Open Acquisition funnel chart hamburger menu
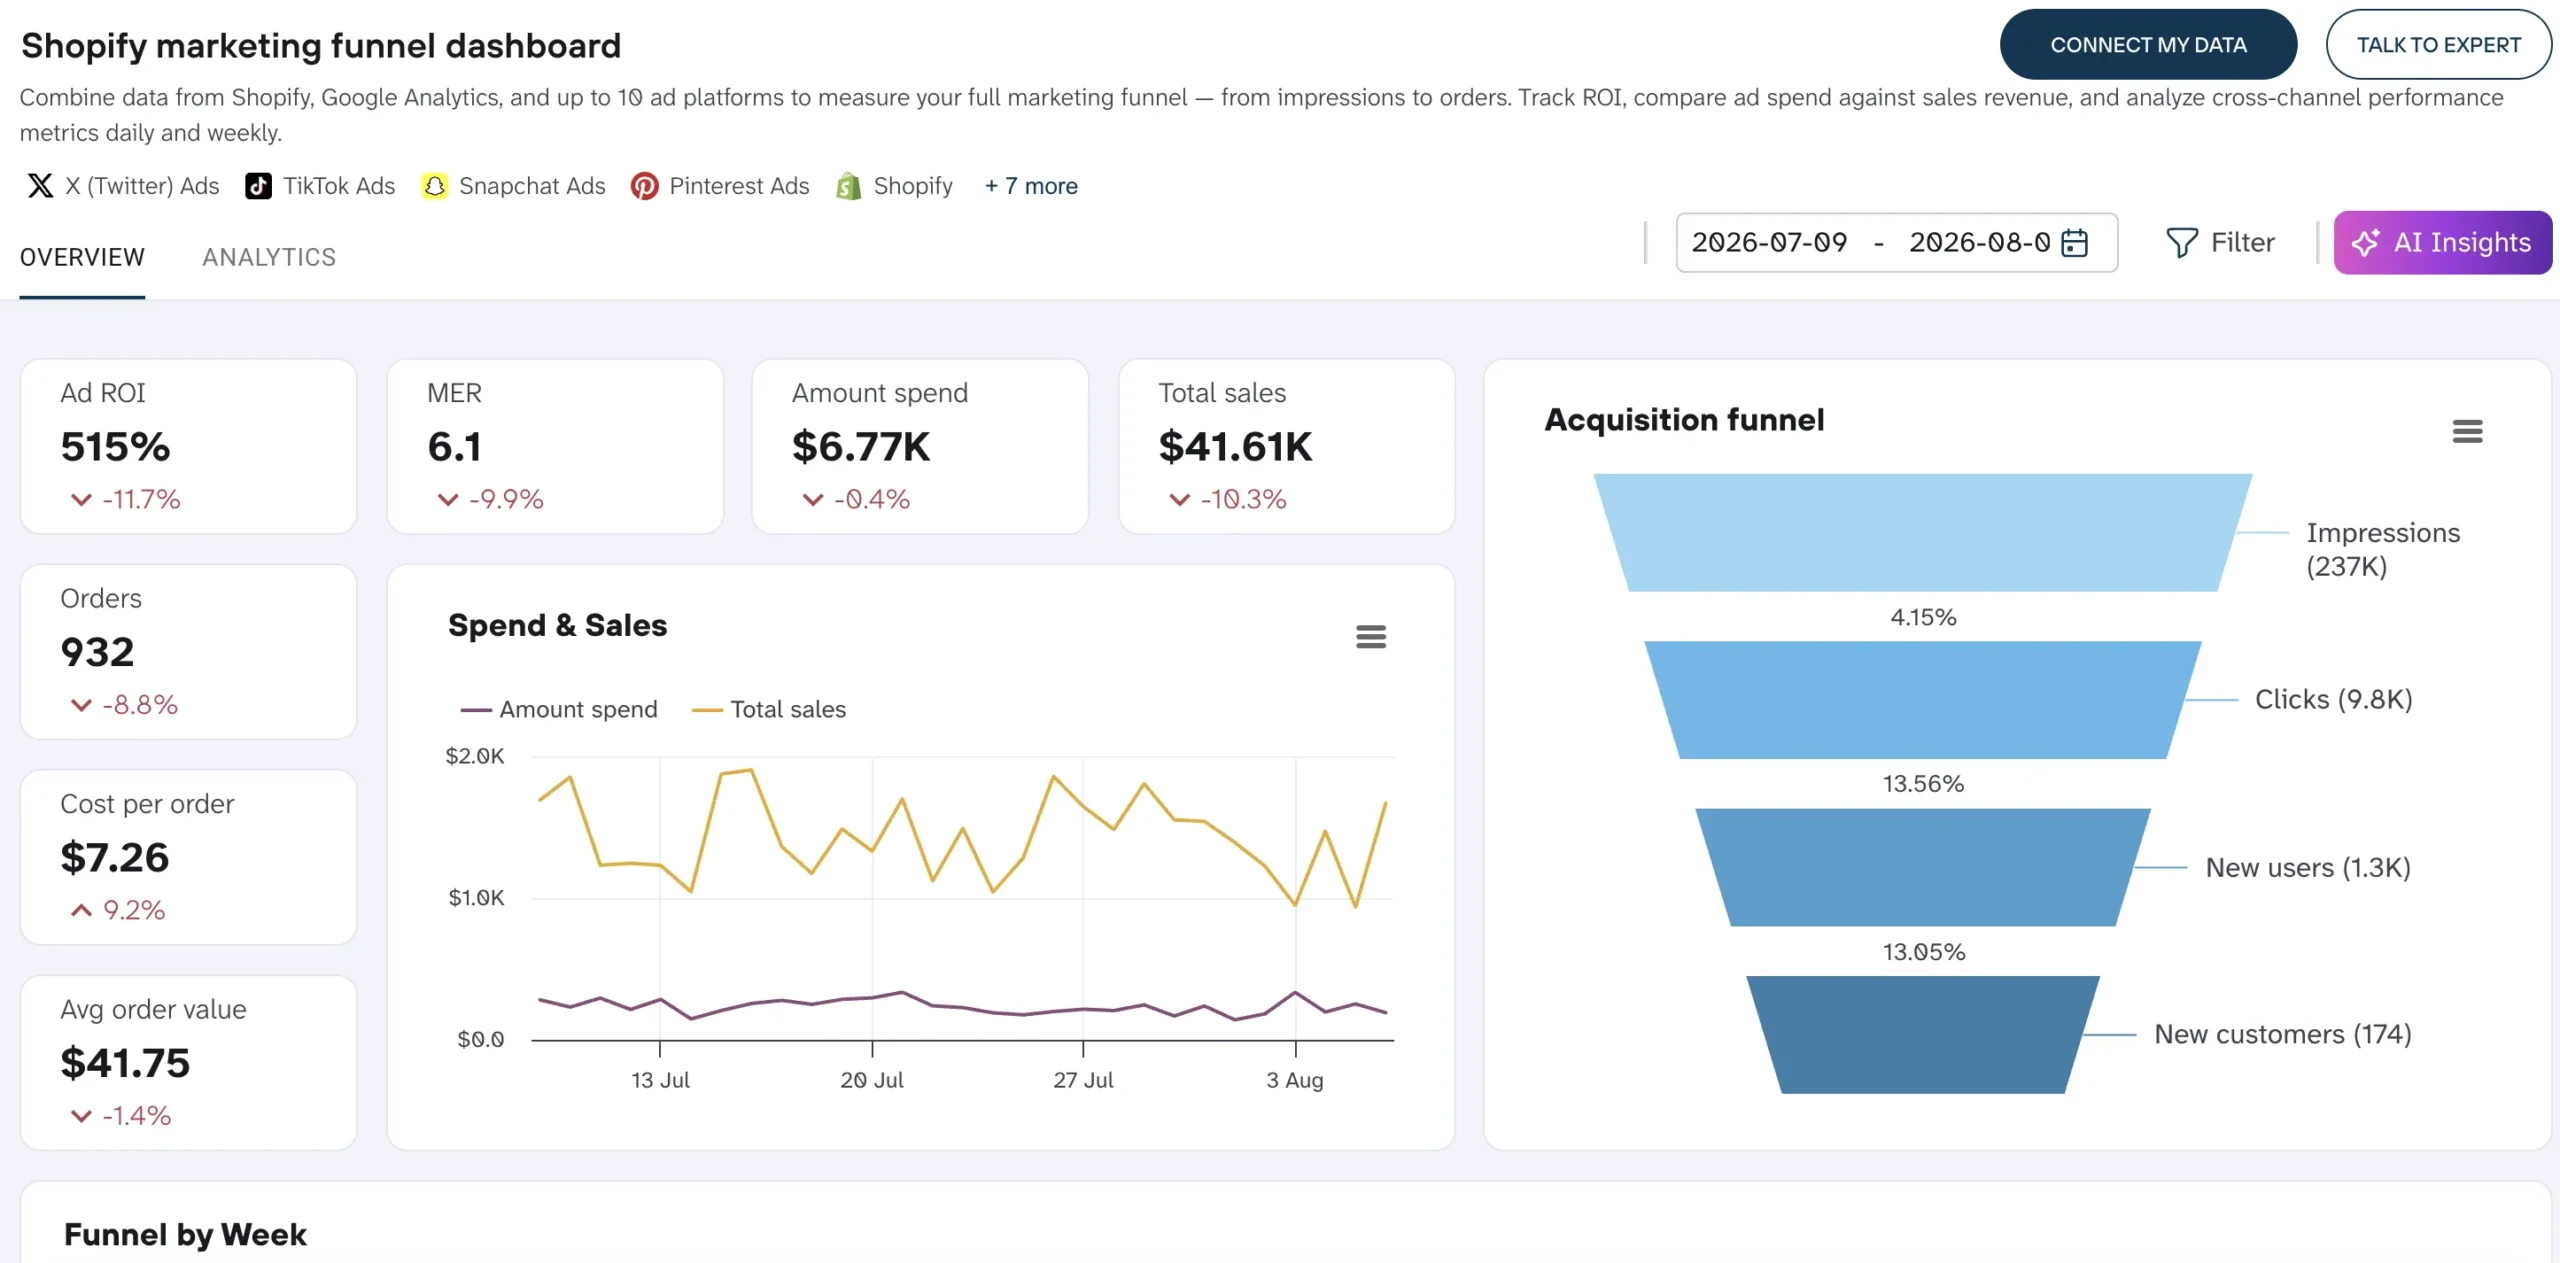 2467,432
